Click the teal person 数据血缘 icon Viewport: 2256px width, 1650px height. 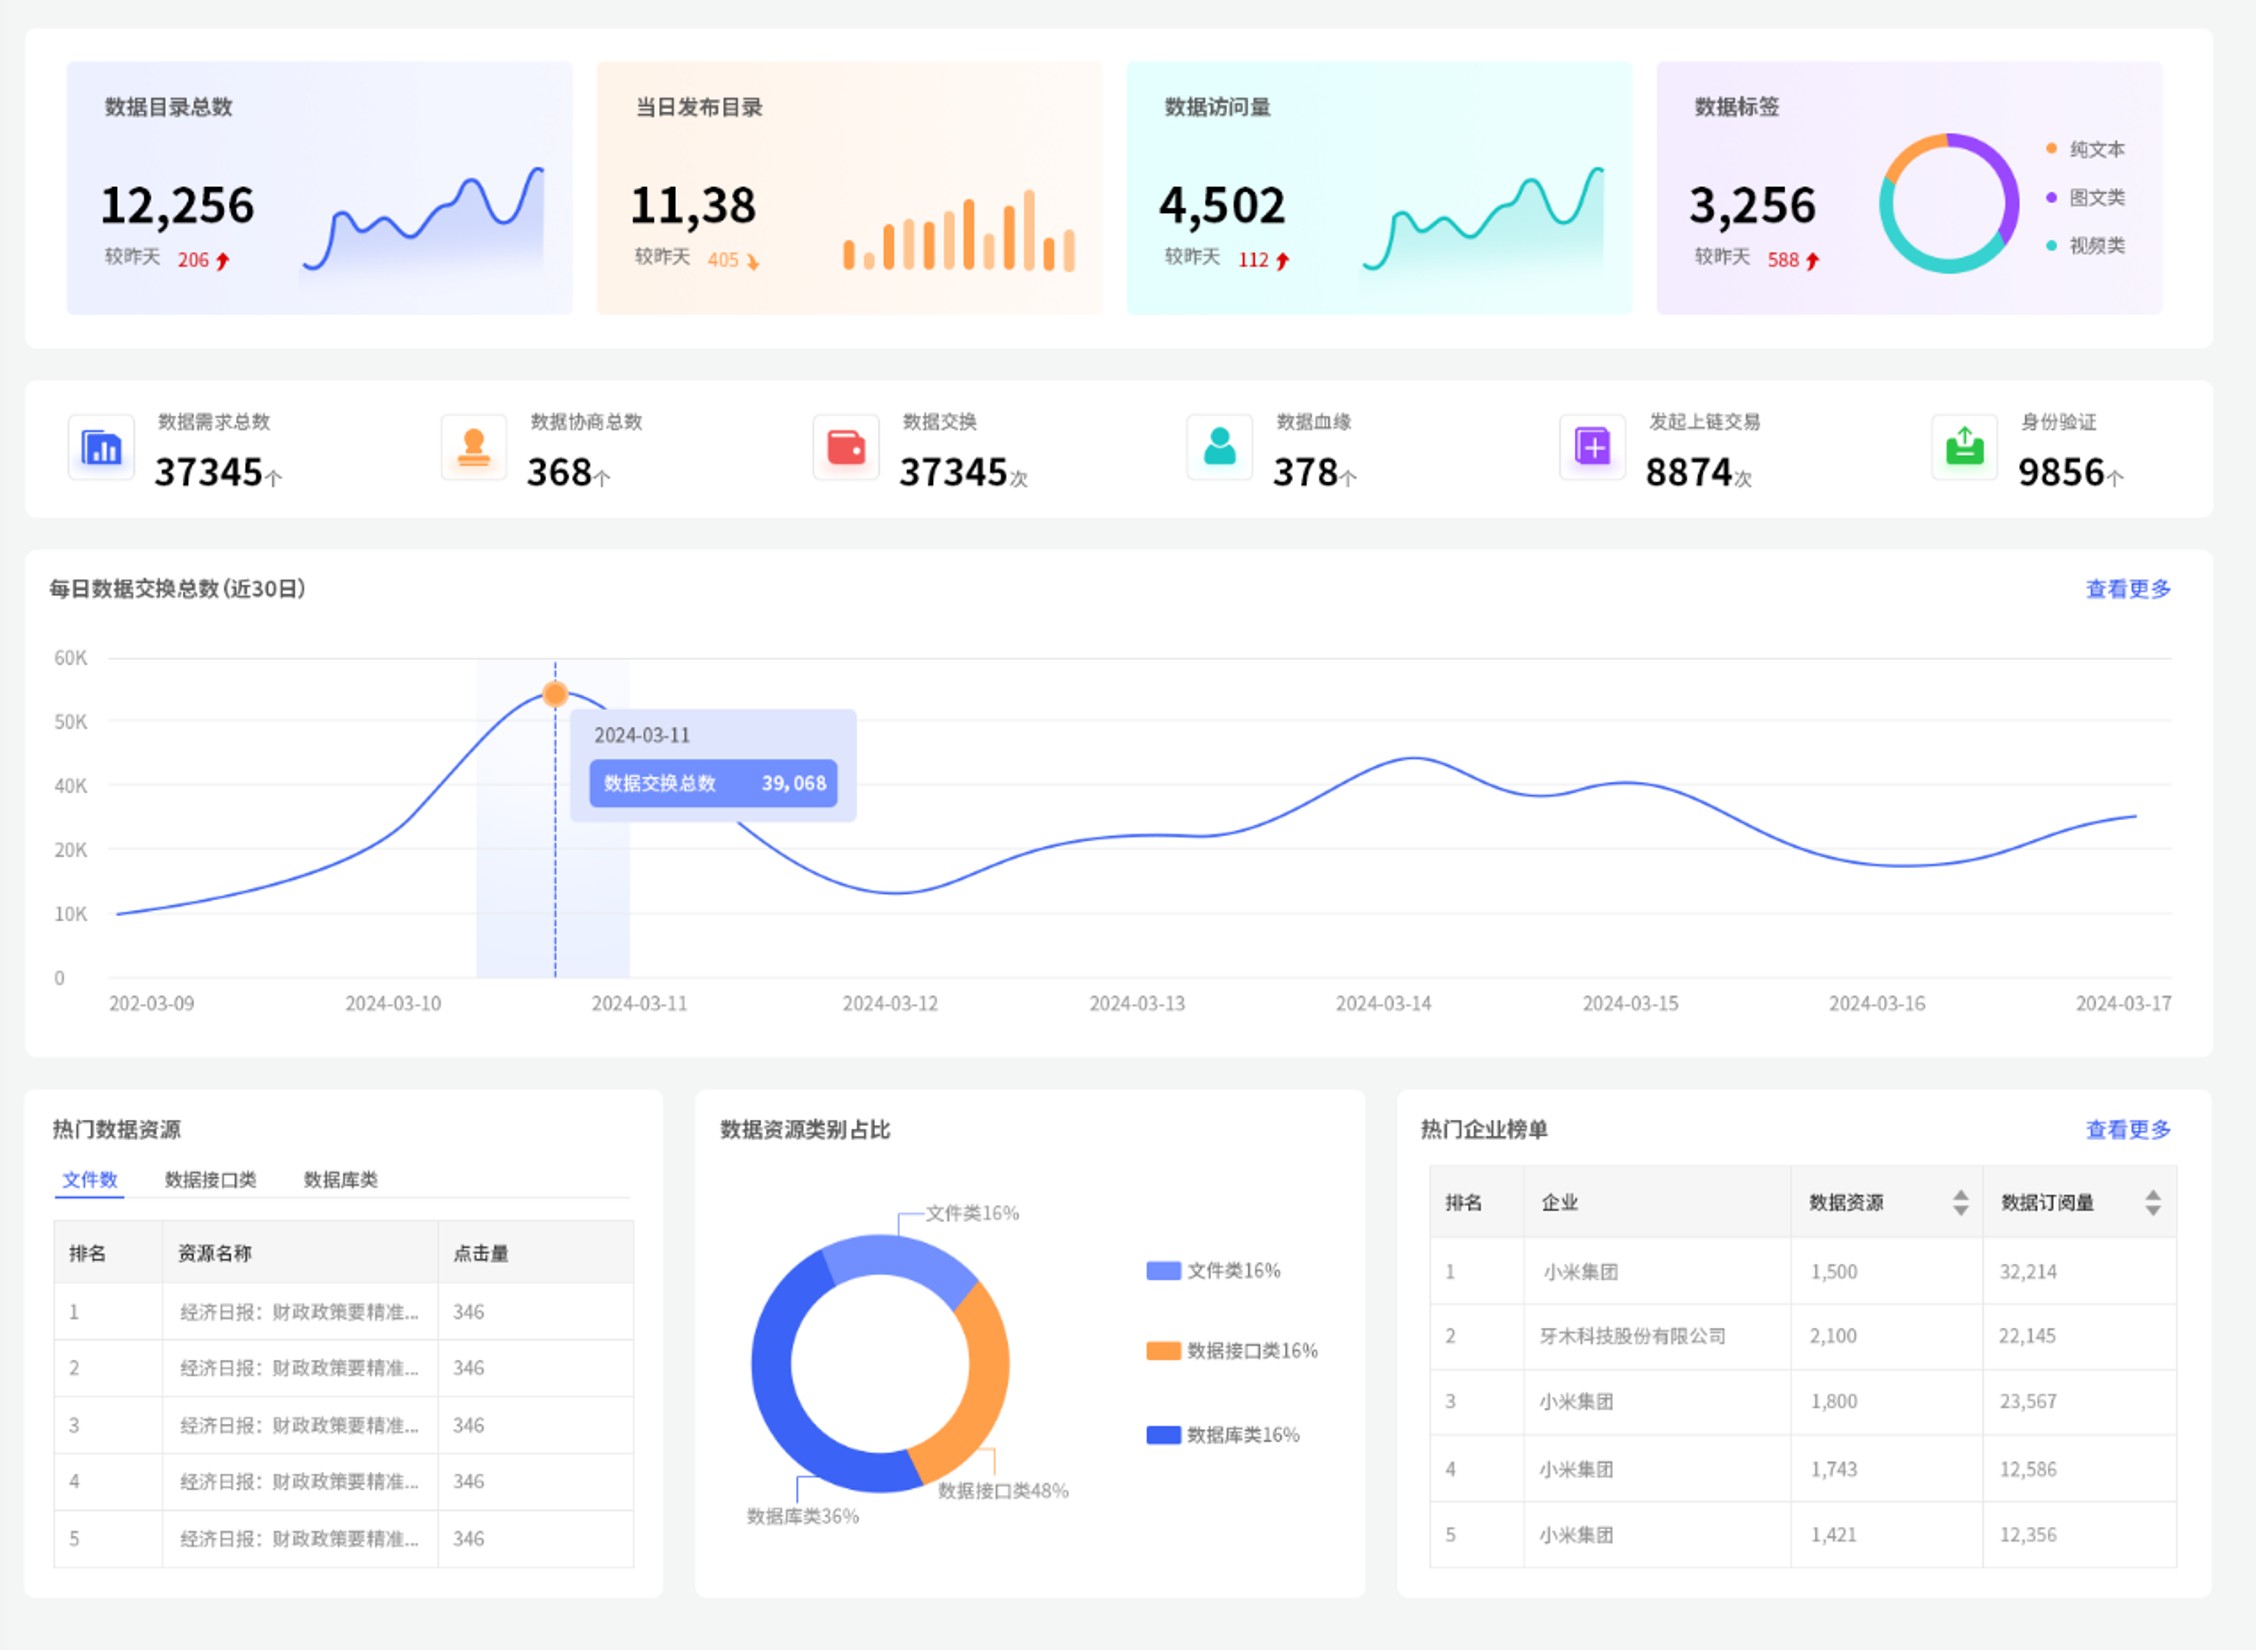pyautogui.click(x=1219, y=447)
